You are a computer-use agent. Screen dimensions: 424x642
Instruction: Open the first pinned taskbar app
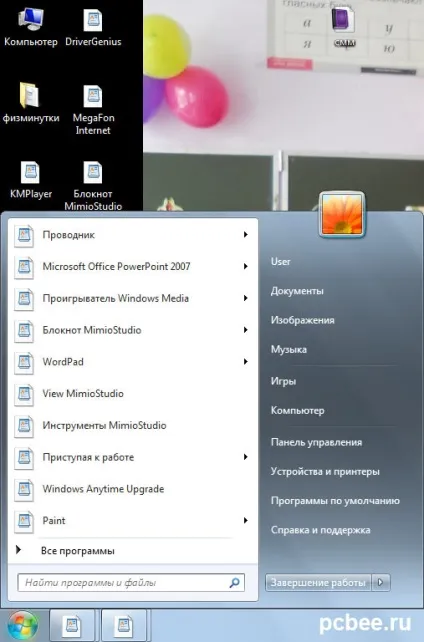(x=72, y=626)
